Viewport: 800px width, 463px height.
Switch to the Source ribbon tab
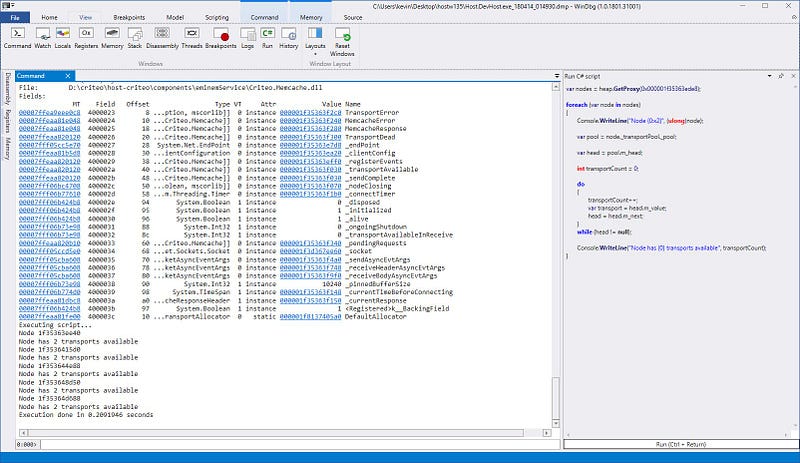353,17
